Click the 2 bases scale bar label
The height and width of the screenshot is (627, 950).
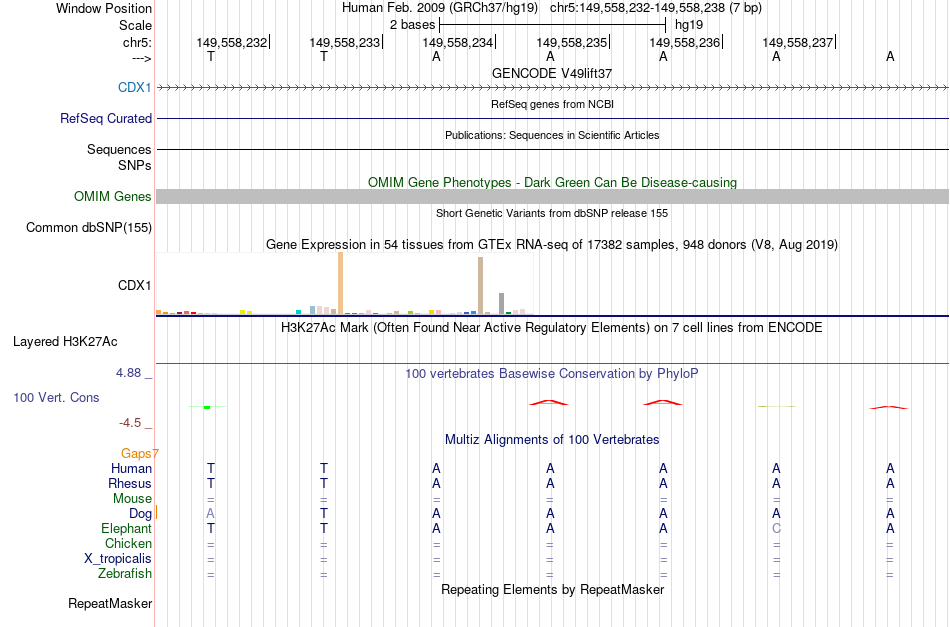click(412, 25)
